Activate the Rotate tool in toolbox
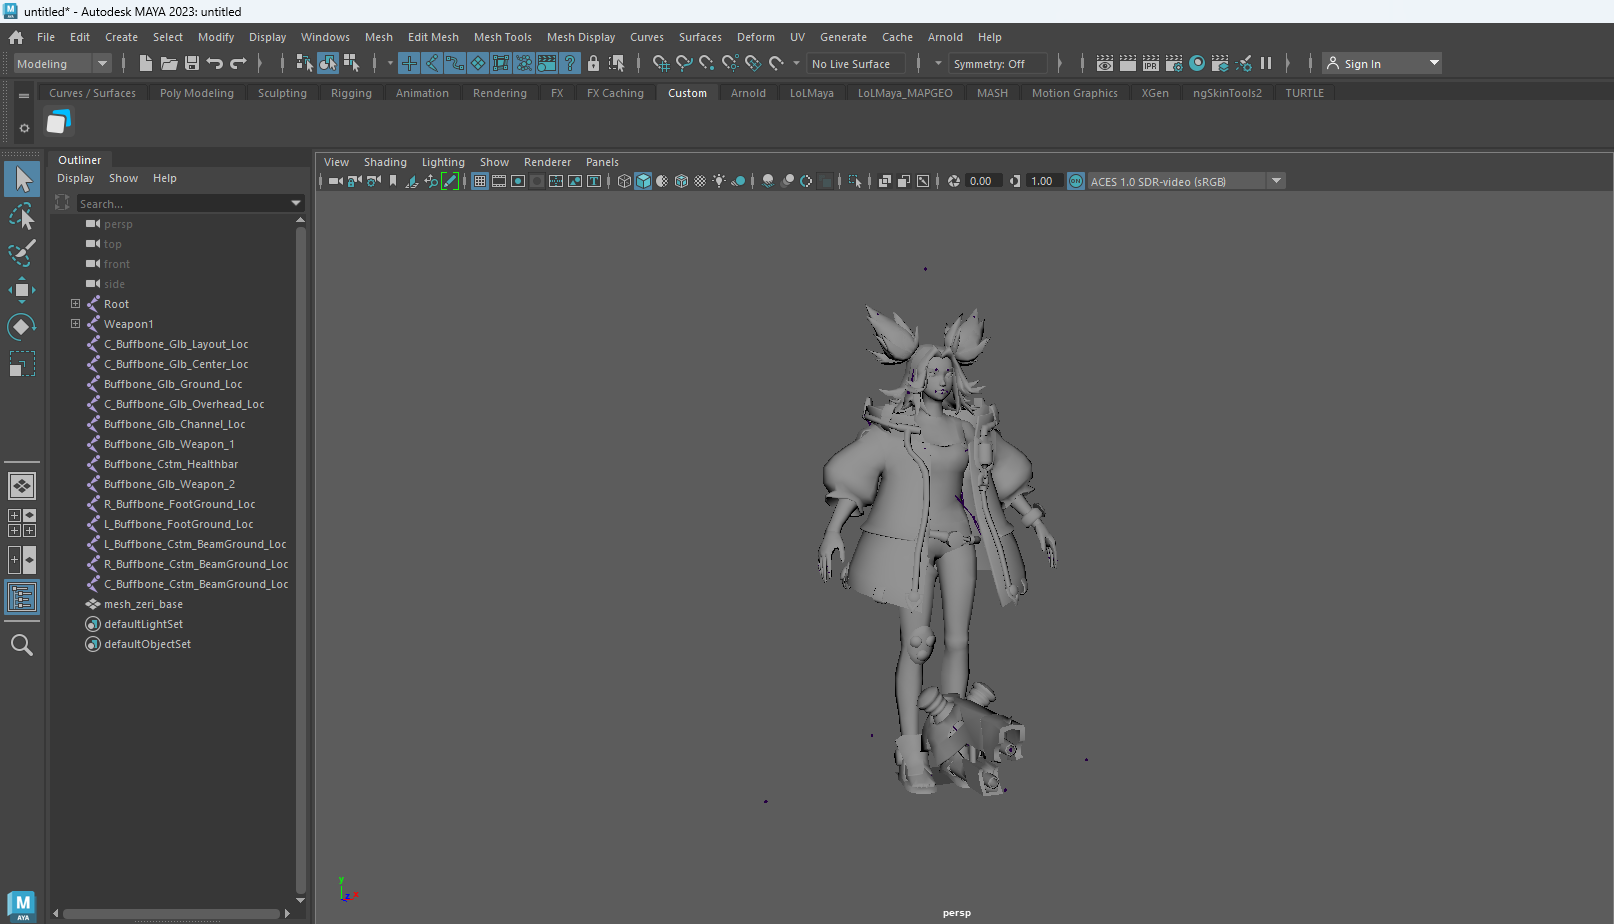 [22, 327]
